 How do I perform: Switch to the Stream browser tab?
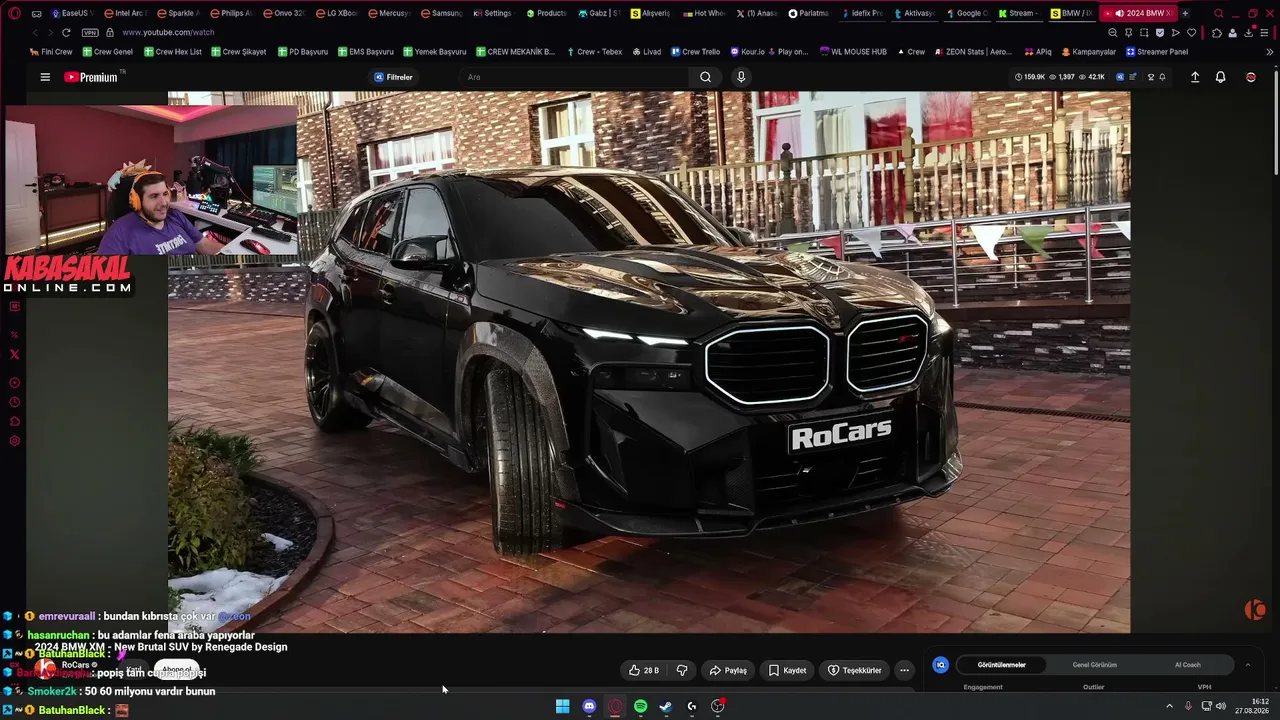1020,13
